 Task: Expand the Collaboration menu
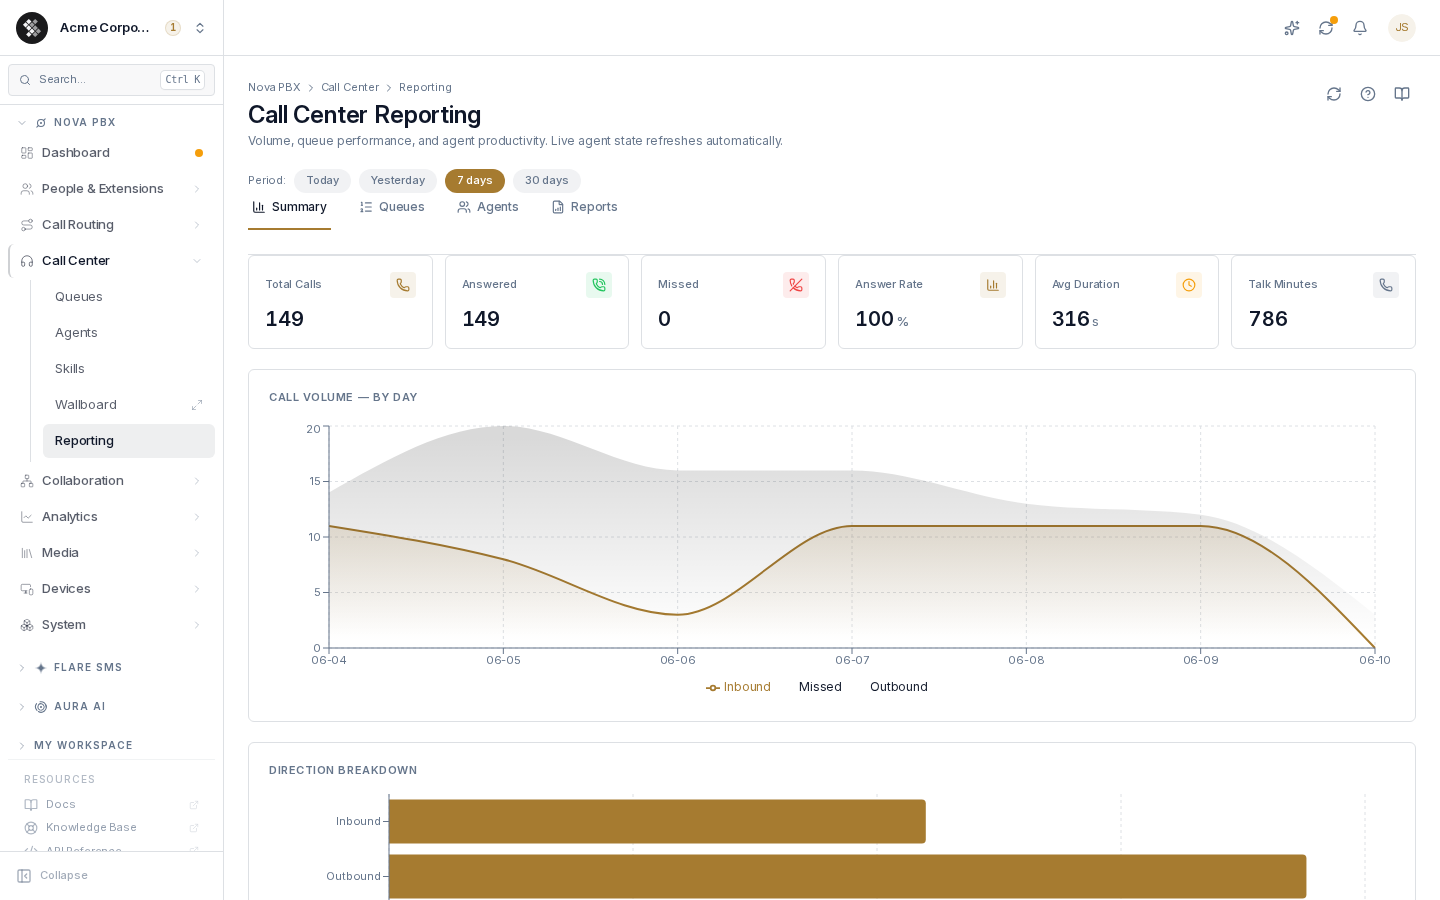(x=111, y=481)
